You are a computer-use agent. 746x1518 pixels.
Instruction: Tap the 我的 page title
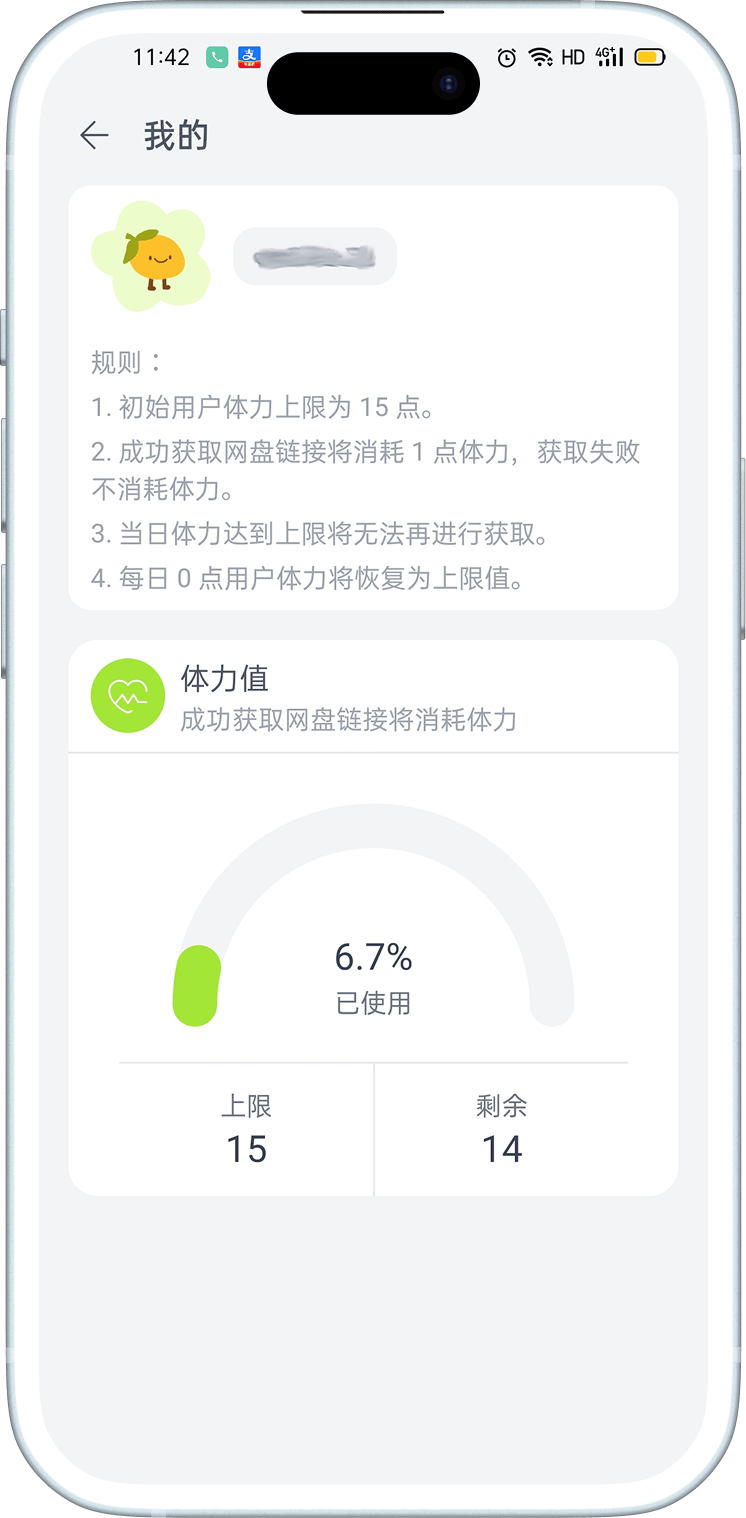[176, 136]
